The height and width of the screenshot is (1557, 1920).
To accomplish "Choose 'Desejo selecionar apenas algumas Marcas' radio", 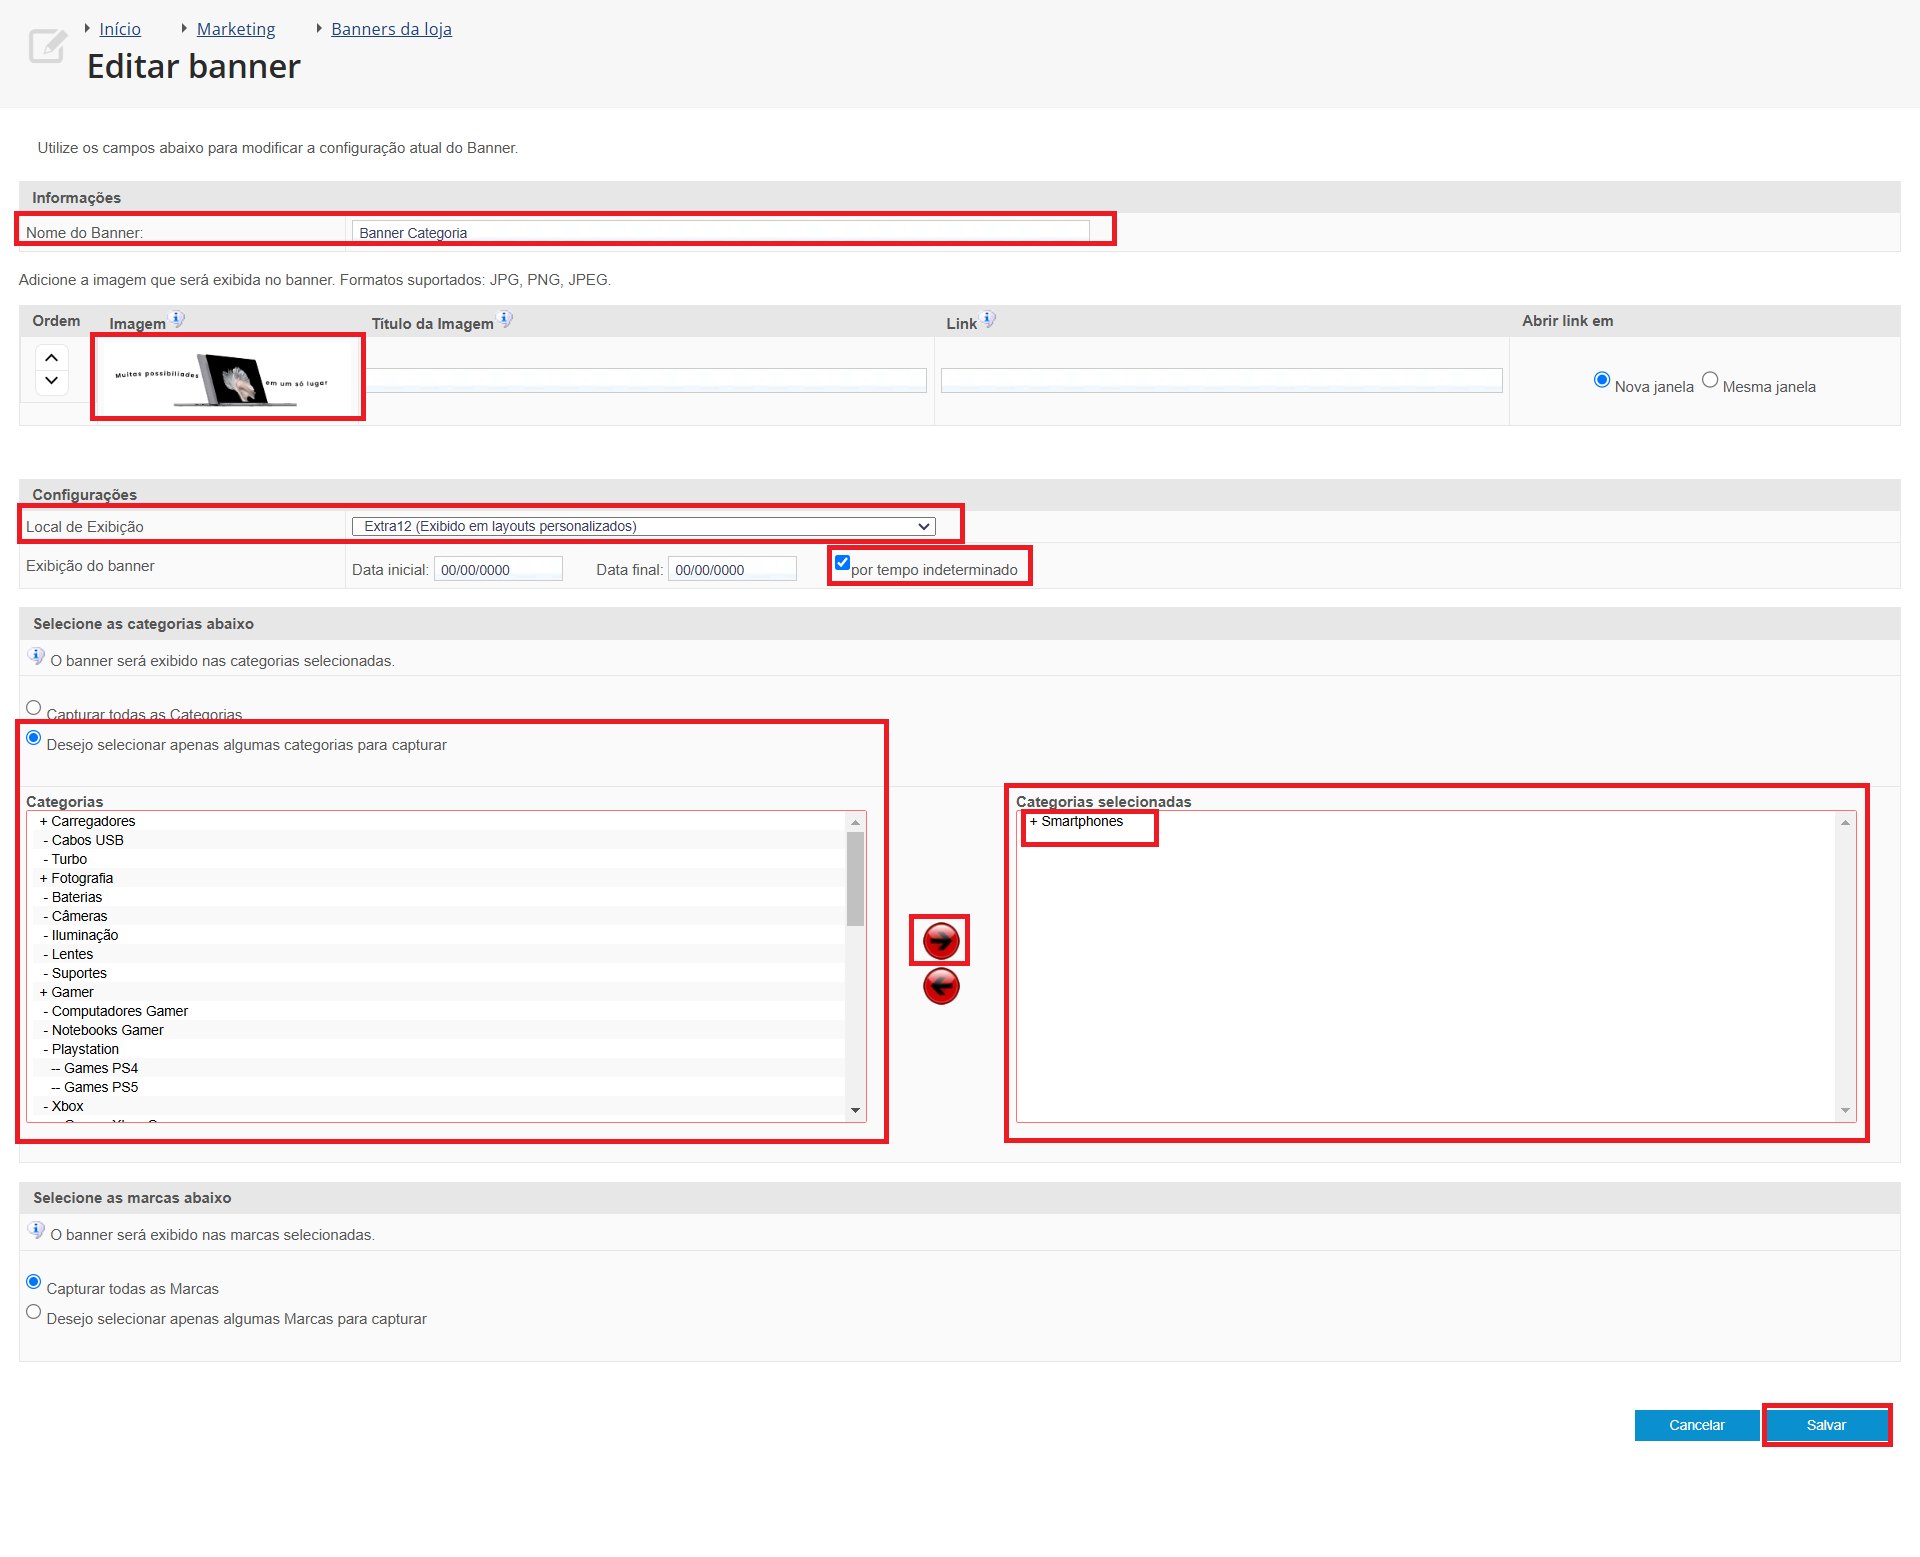I will [34, 1312].
